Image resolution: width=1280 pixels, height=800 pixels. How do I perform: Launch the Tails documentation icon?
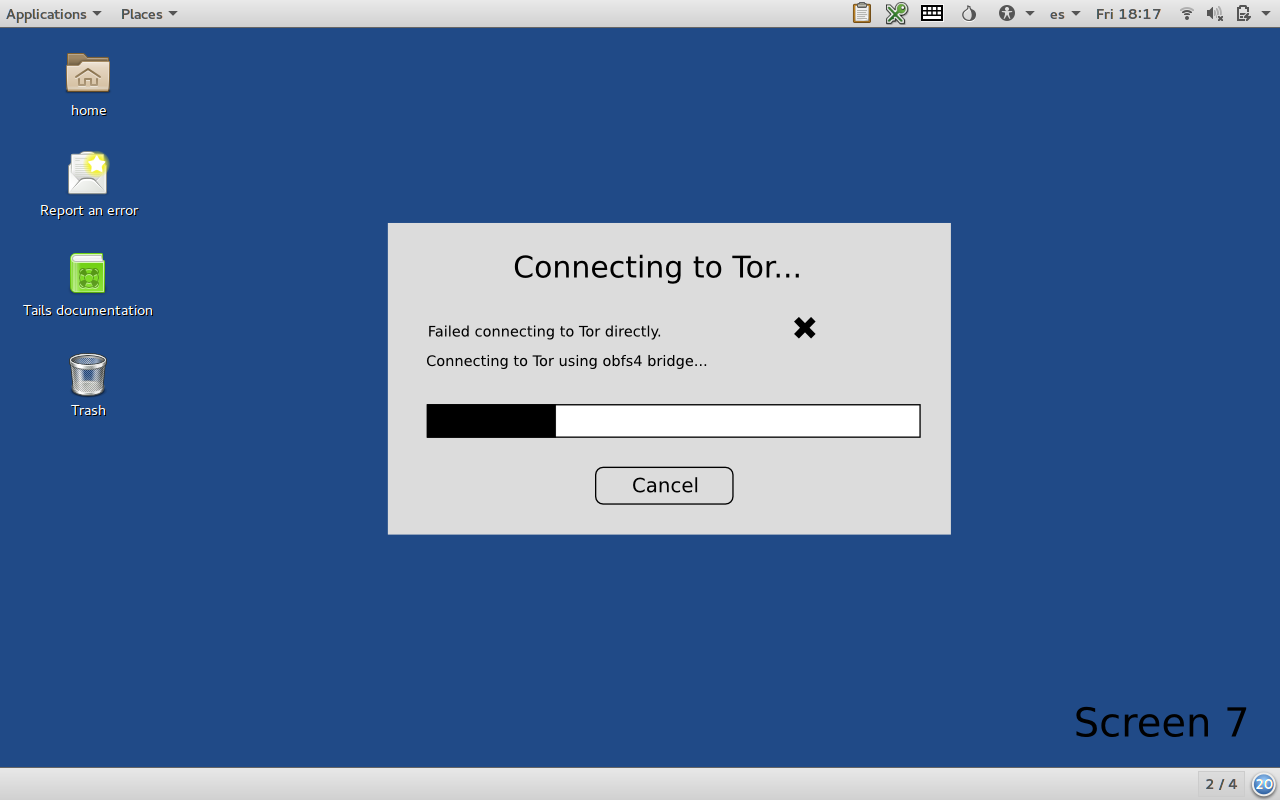click(88, 274)
